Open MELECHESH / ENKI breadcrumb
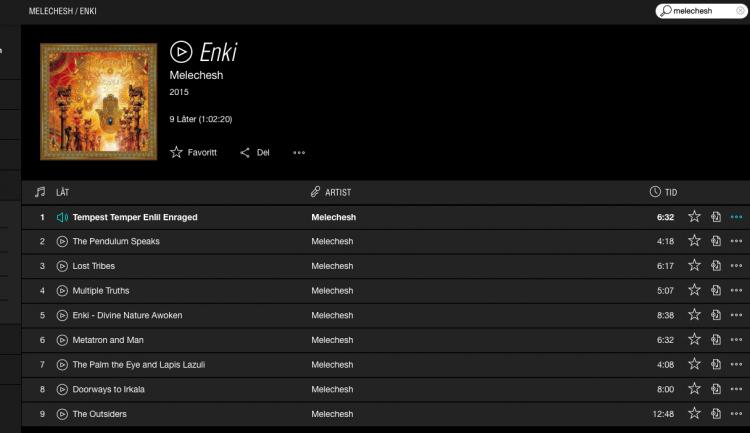Image resolution: width=750 pixels, height=433 pixels. (x=63, y=11)
